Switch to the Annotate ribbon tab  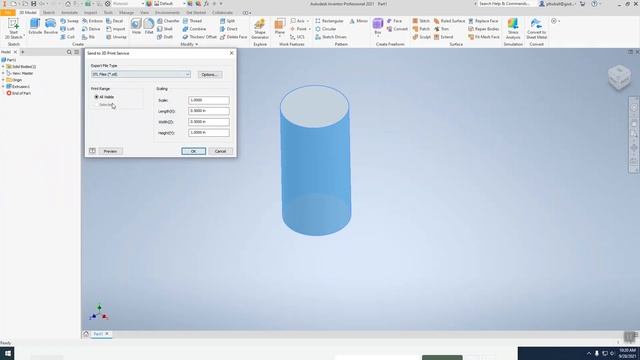click(69, 13)
